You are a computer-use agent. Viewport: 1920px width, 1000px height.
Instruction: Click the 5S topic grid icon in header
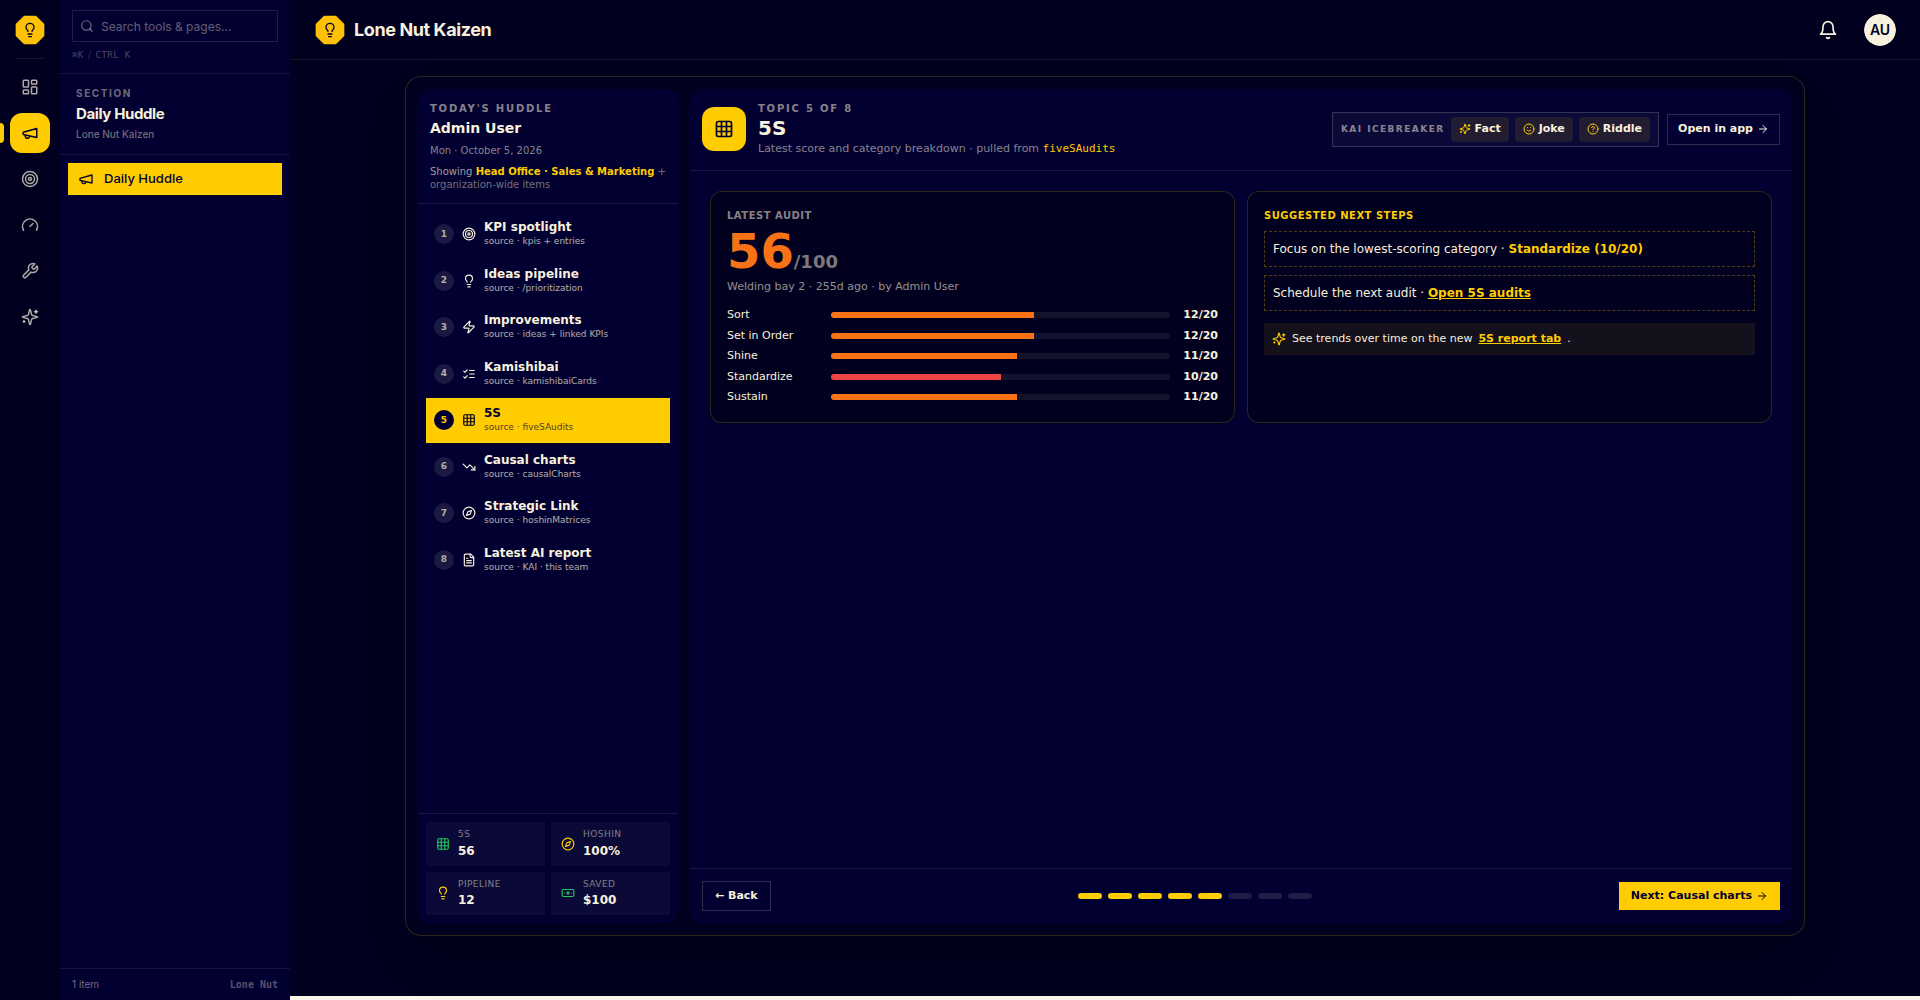724,129
